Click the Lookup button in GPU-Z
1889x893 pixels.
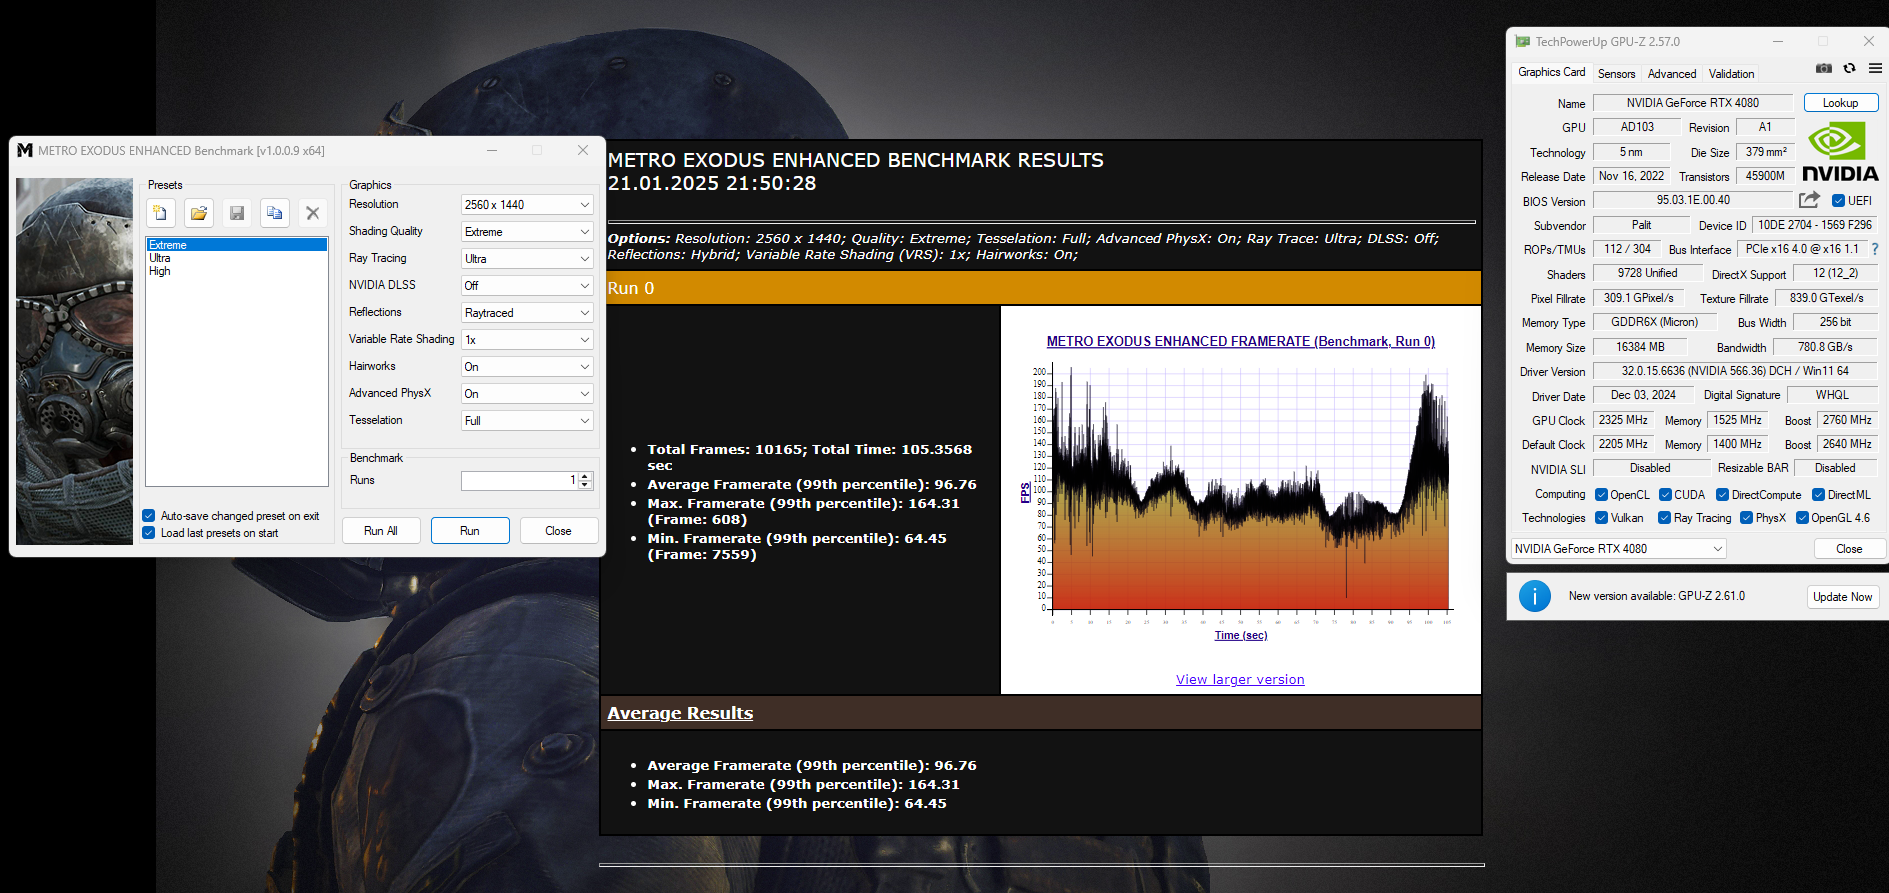[1840, 103]
